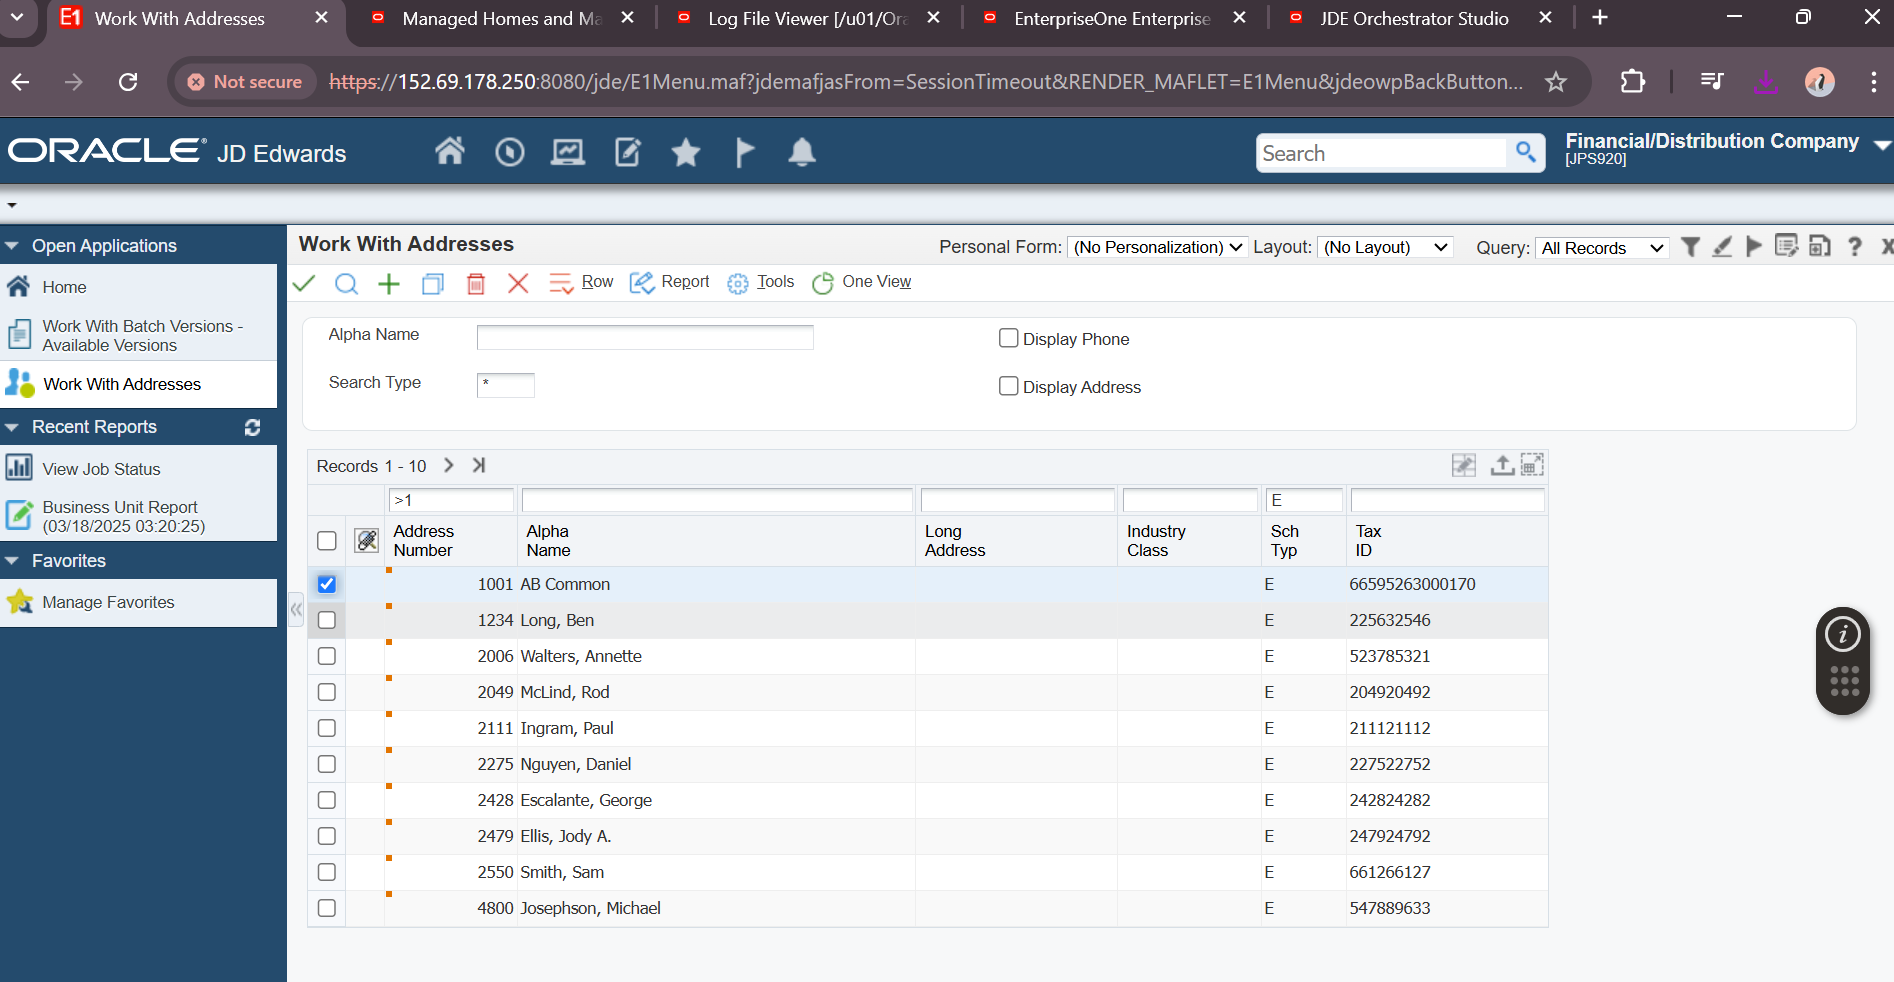Enable the Display Address checkbox
The height and width of the screenshot is (982, 1894).
coord(1009,387)
